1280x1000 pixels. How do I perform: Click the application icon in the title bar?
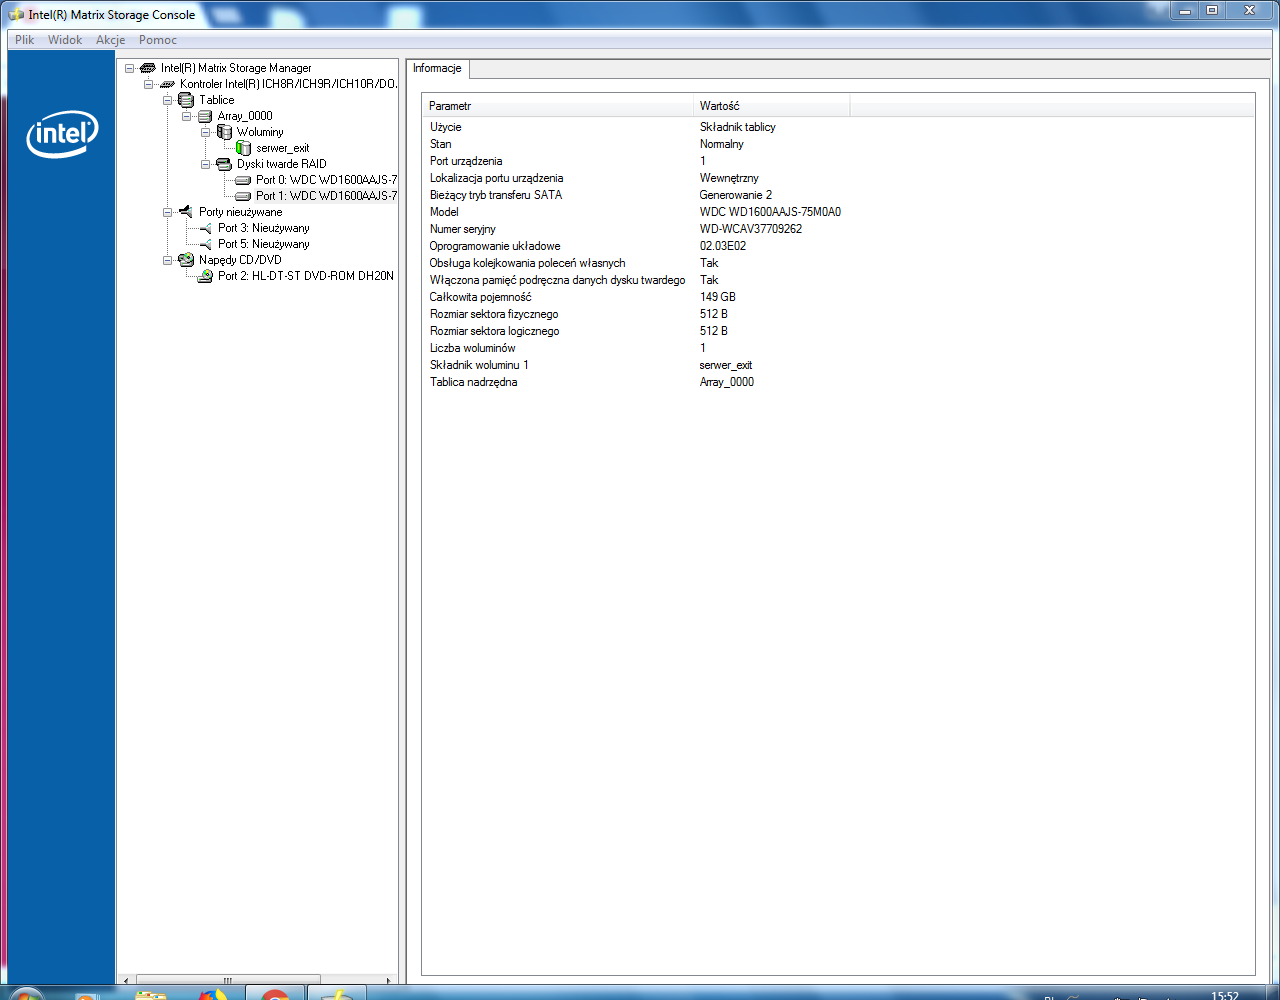(16, 15)
